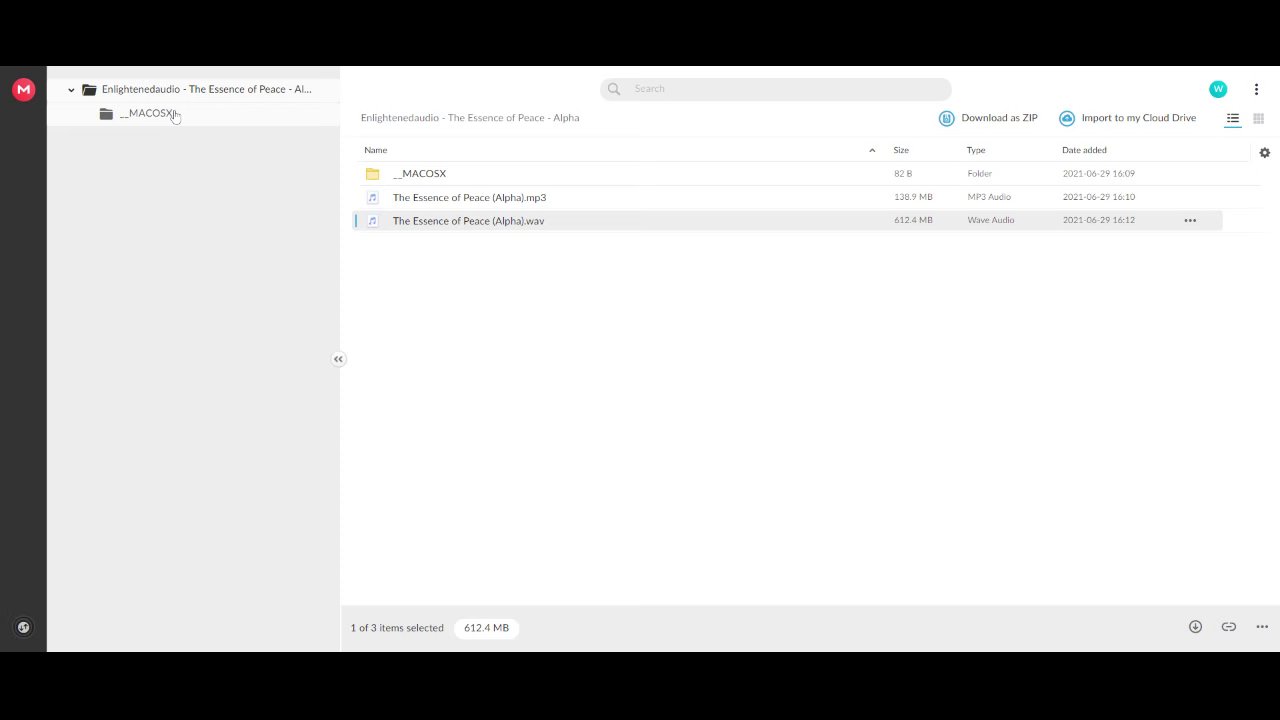Click the 612.4 MB size cell in wav row
The image size is (1280, 720).
tap(913, 220)
